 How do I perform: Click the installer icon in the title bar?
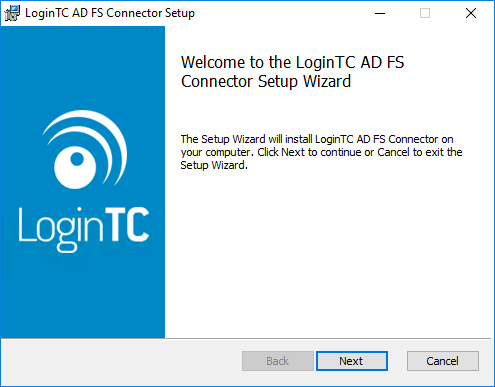pos(12,13)
